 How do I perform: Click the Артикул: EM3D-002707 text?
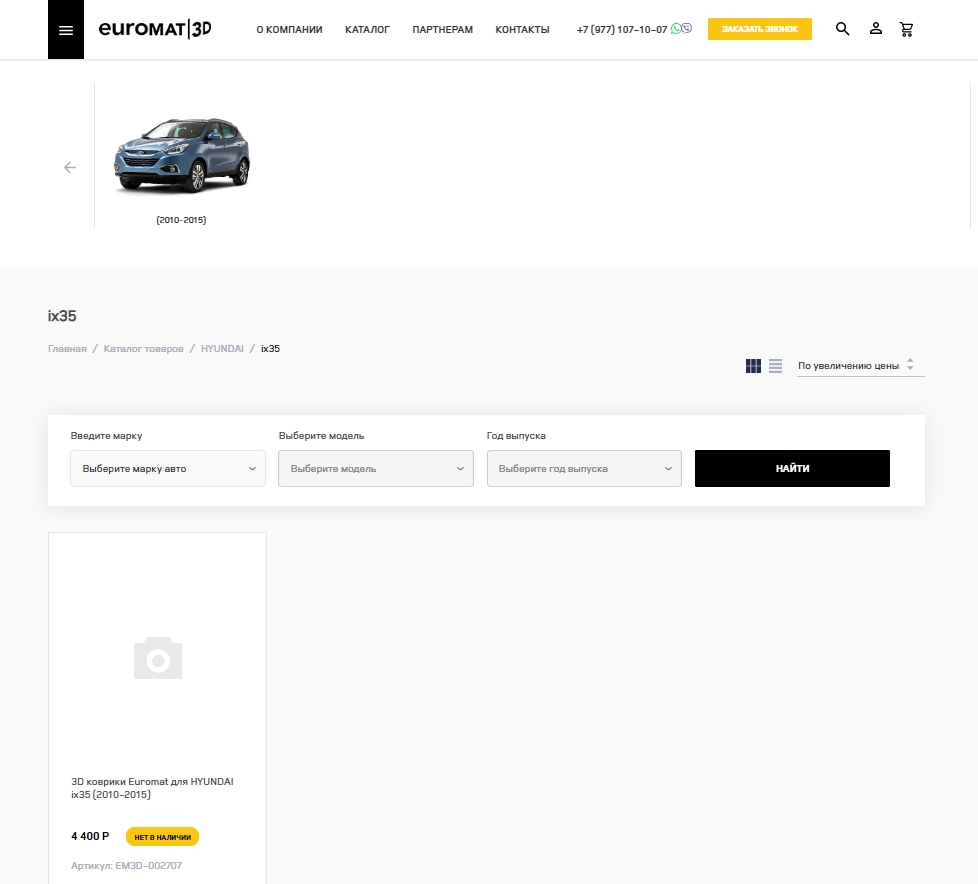point(126,865)
